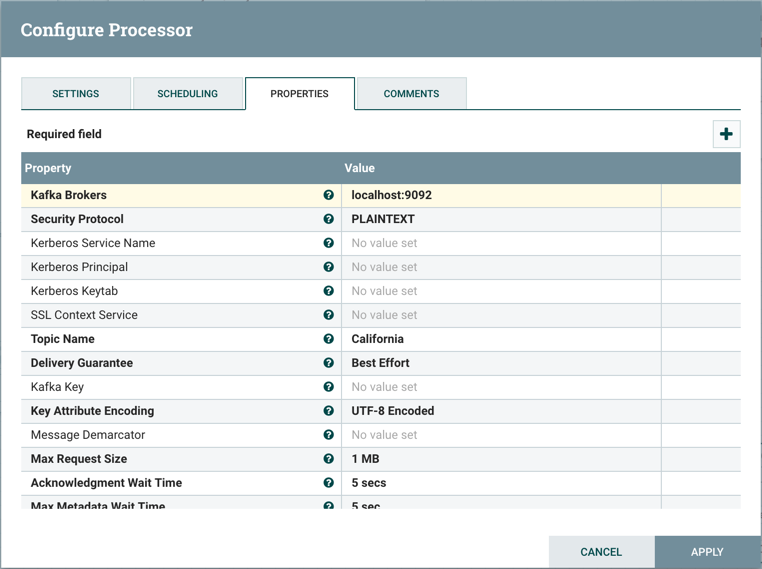Edit the Kafka Brokers value localhost:9092
The height and width of the screenshot is (569, 762).
500,195
